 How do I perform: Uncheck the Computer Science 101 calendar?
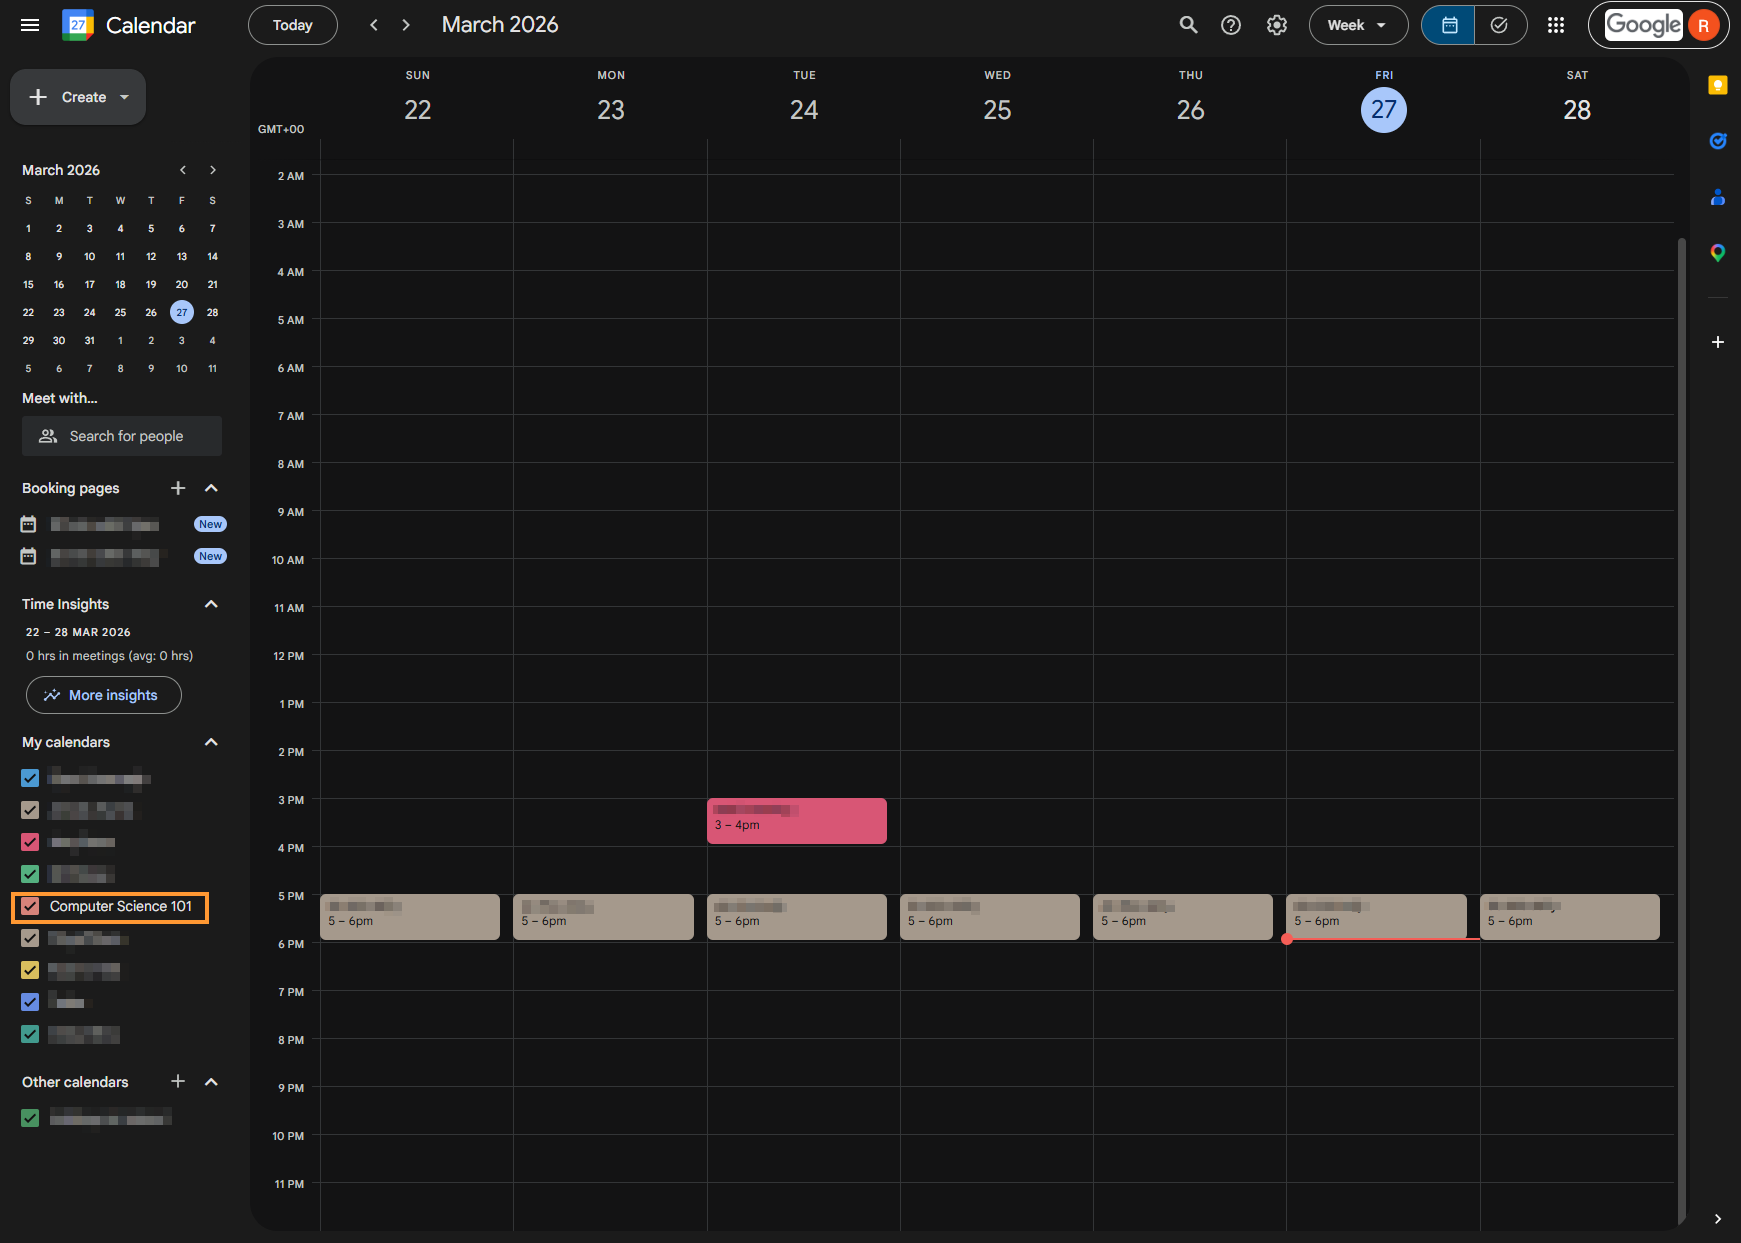30,906
